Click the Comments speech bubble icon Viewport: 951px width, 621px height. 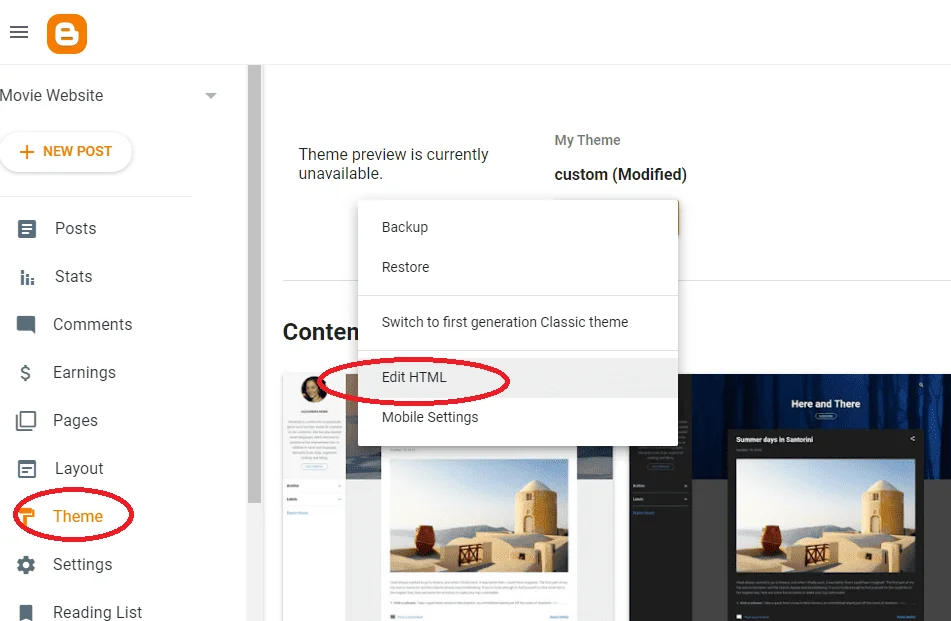[26, 324]
